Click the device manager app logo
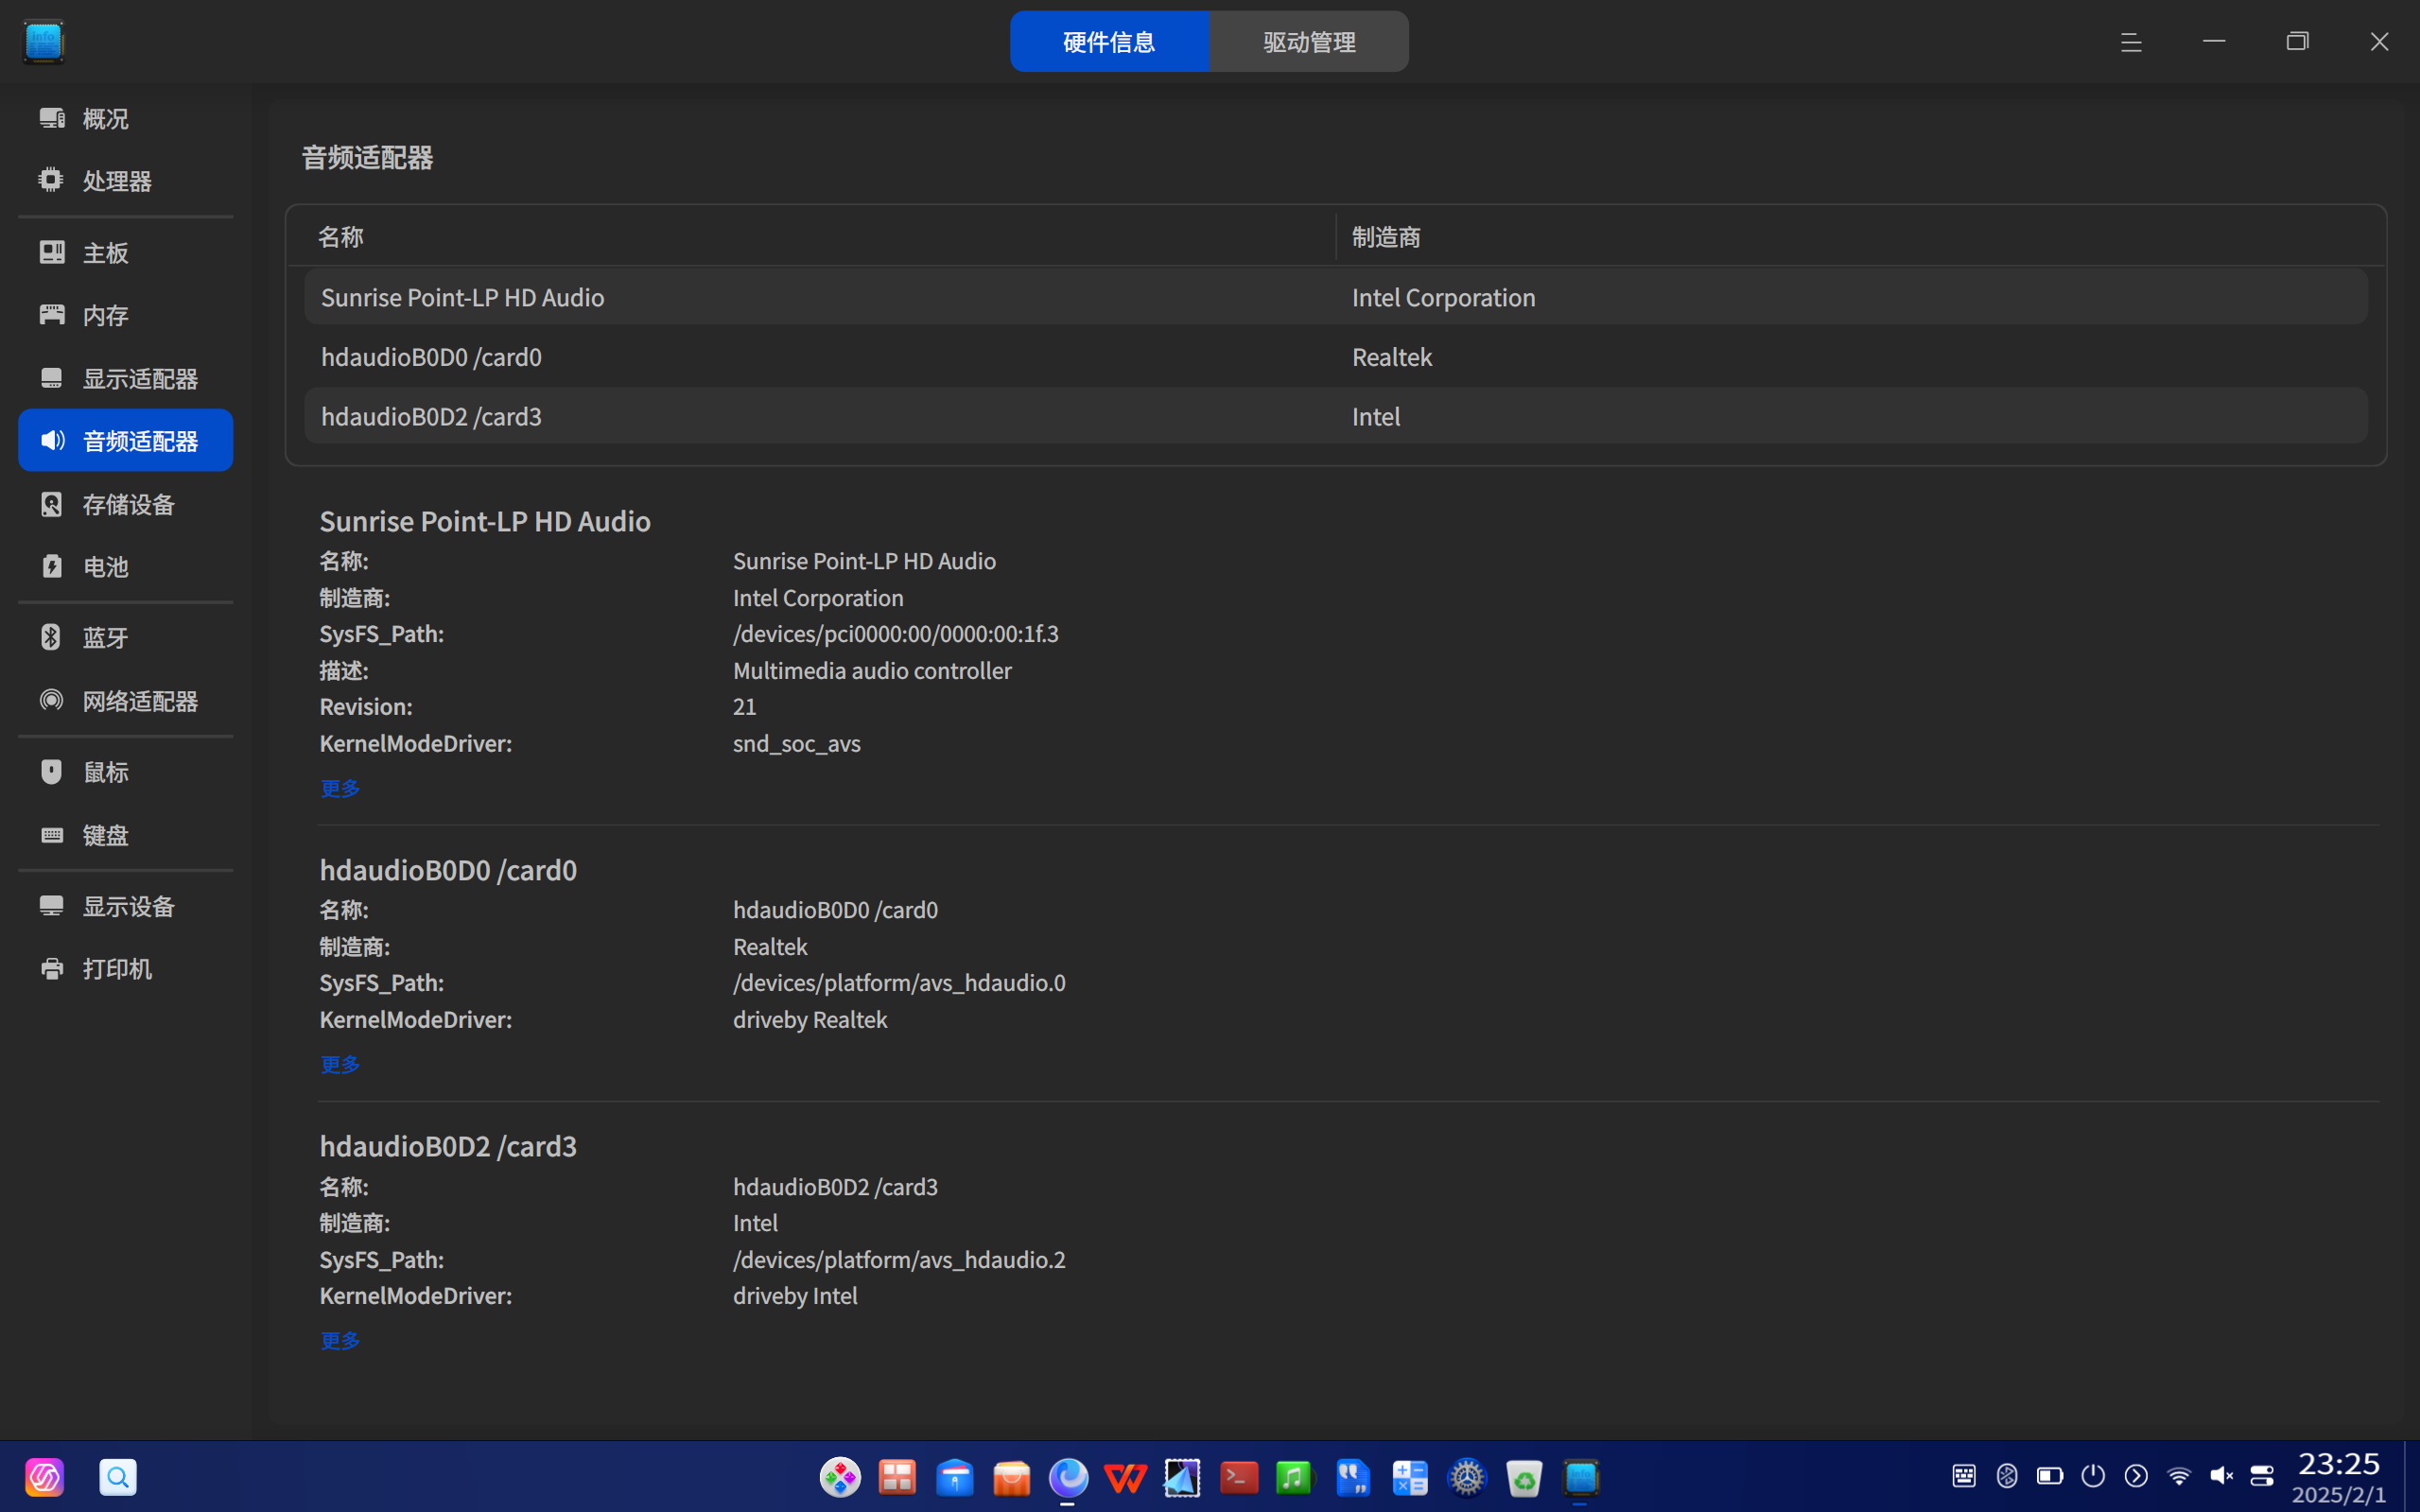Viewport: 2420px width, 1512px height. pyautogui.click(x=44, y=41)
